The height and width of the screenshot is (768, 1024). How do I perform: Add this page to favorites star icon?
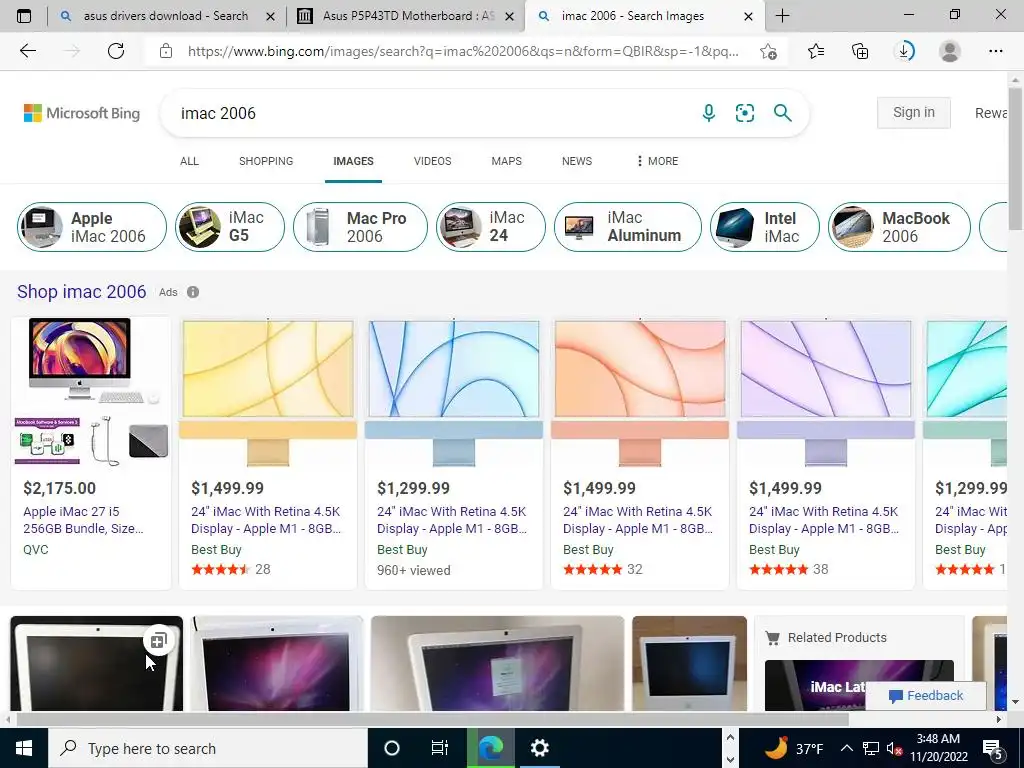click(x=769, y=51)
